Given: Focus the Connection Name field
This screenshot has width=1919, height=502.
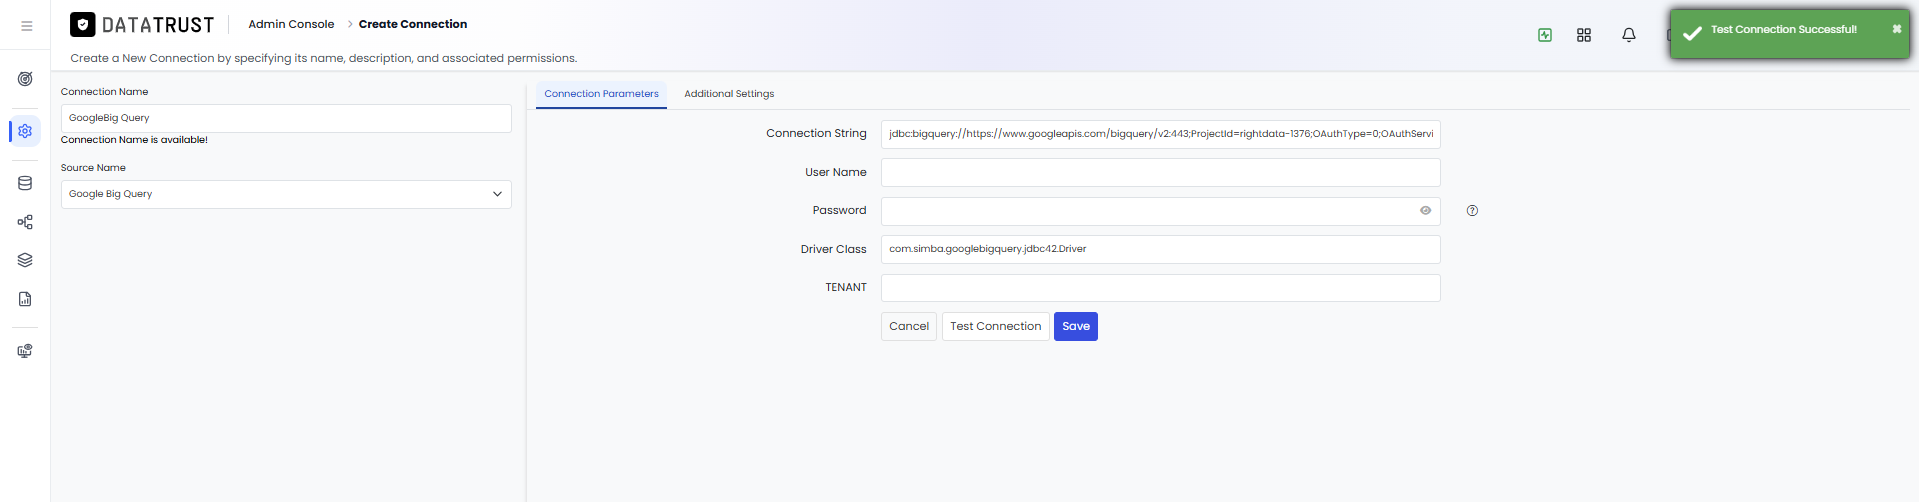Looking at the screenshot, I should [286, 118].
